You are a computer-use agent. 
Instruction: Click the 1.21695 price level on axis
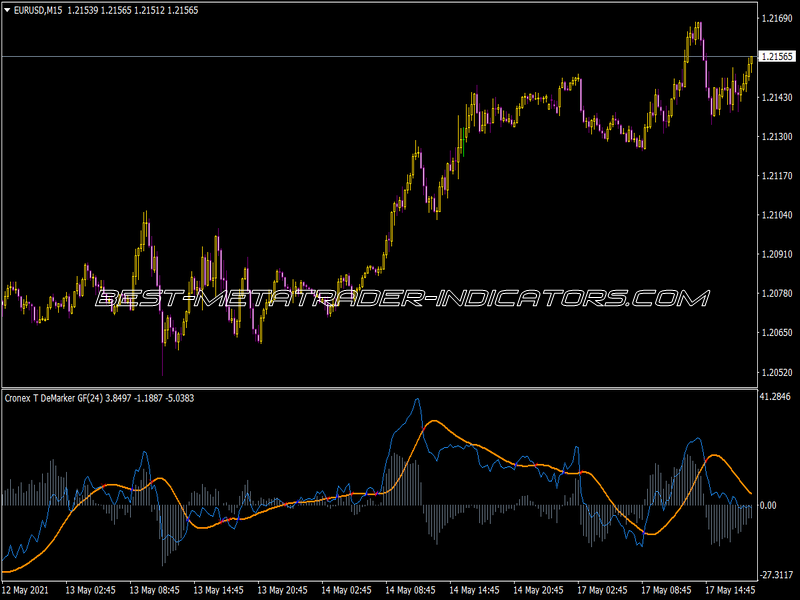777,19
